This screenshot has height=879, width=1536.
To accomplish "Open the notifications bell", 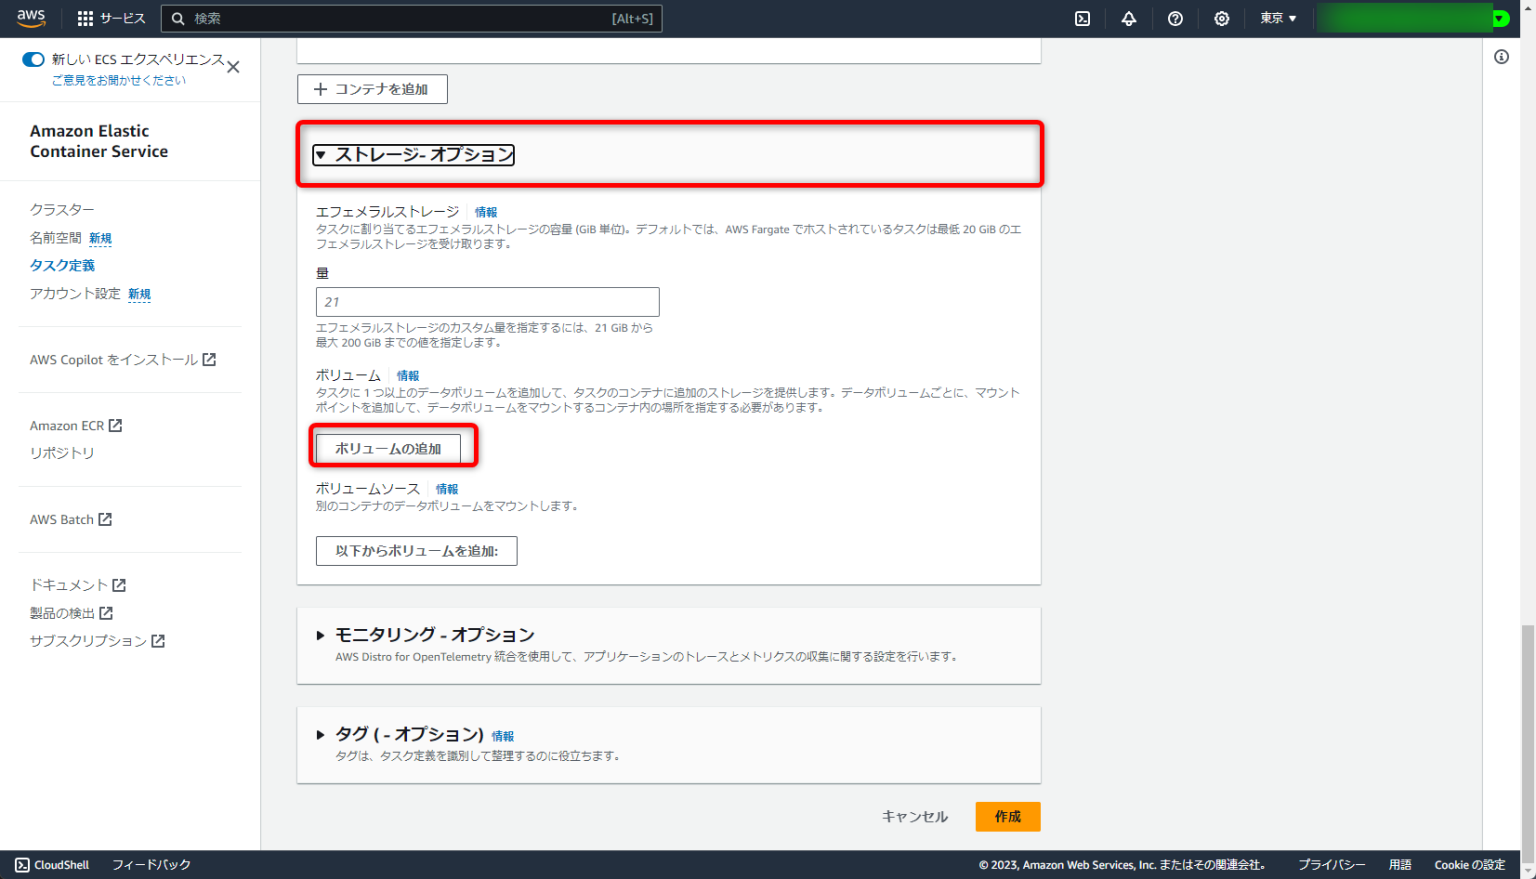I will [1128, 17].
